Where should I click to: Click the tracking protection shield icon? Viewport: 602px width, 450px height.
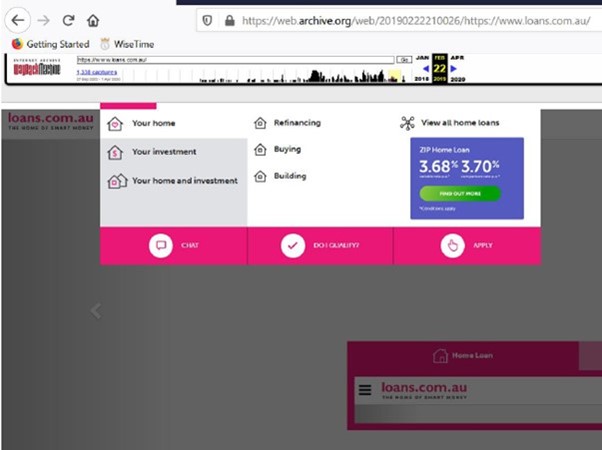pos(207,20)
